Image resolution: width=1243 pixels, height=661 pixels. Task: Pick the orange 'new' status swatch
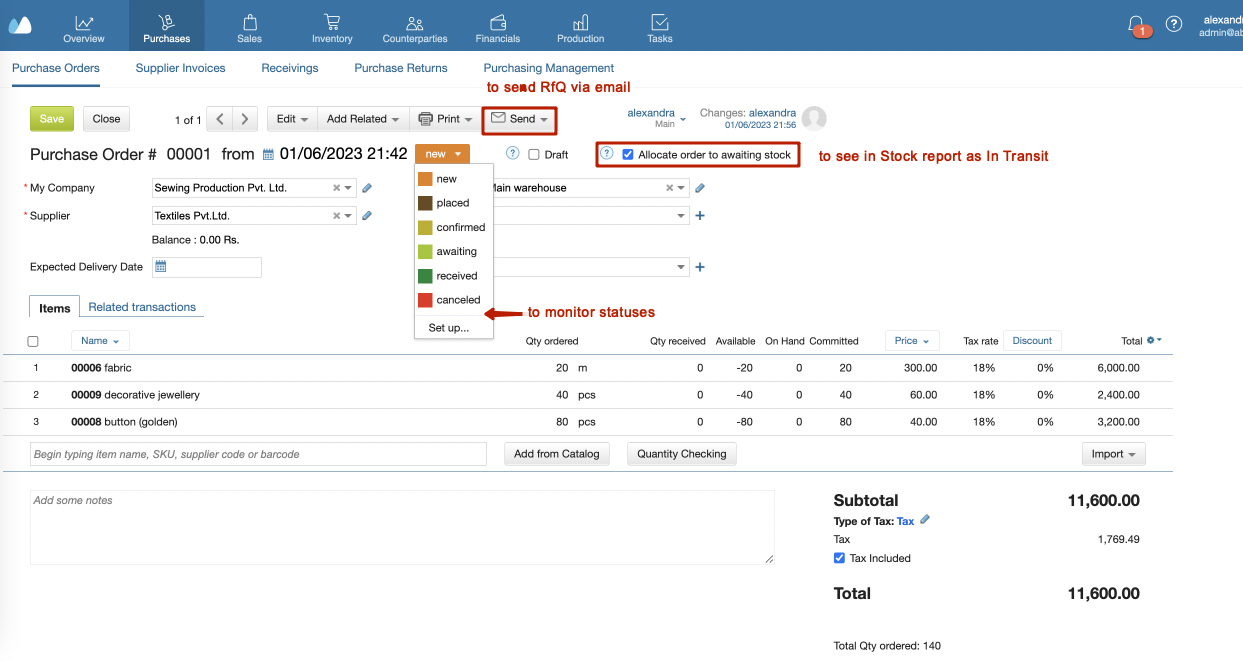pyautogui.click(x=425, y=179)
